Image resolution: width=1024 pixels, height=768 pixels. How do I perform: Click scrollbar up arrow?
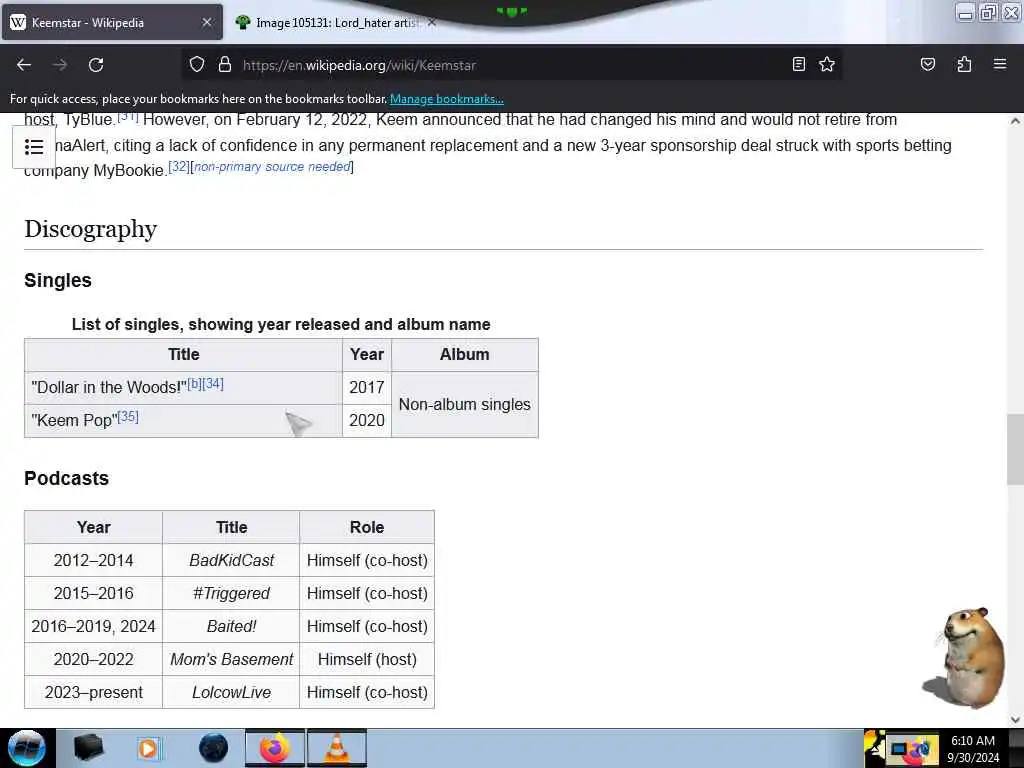pos(1015,121)
